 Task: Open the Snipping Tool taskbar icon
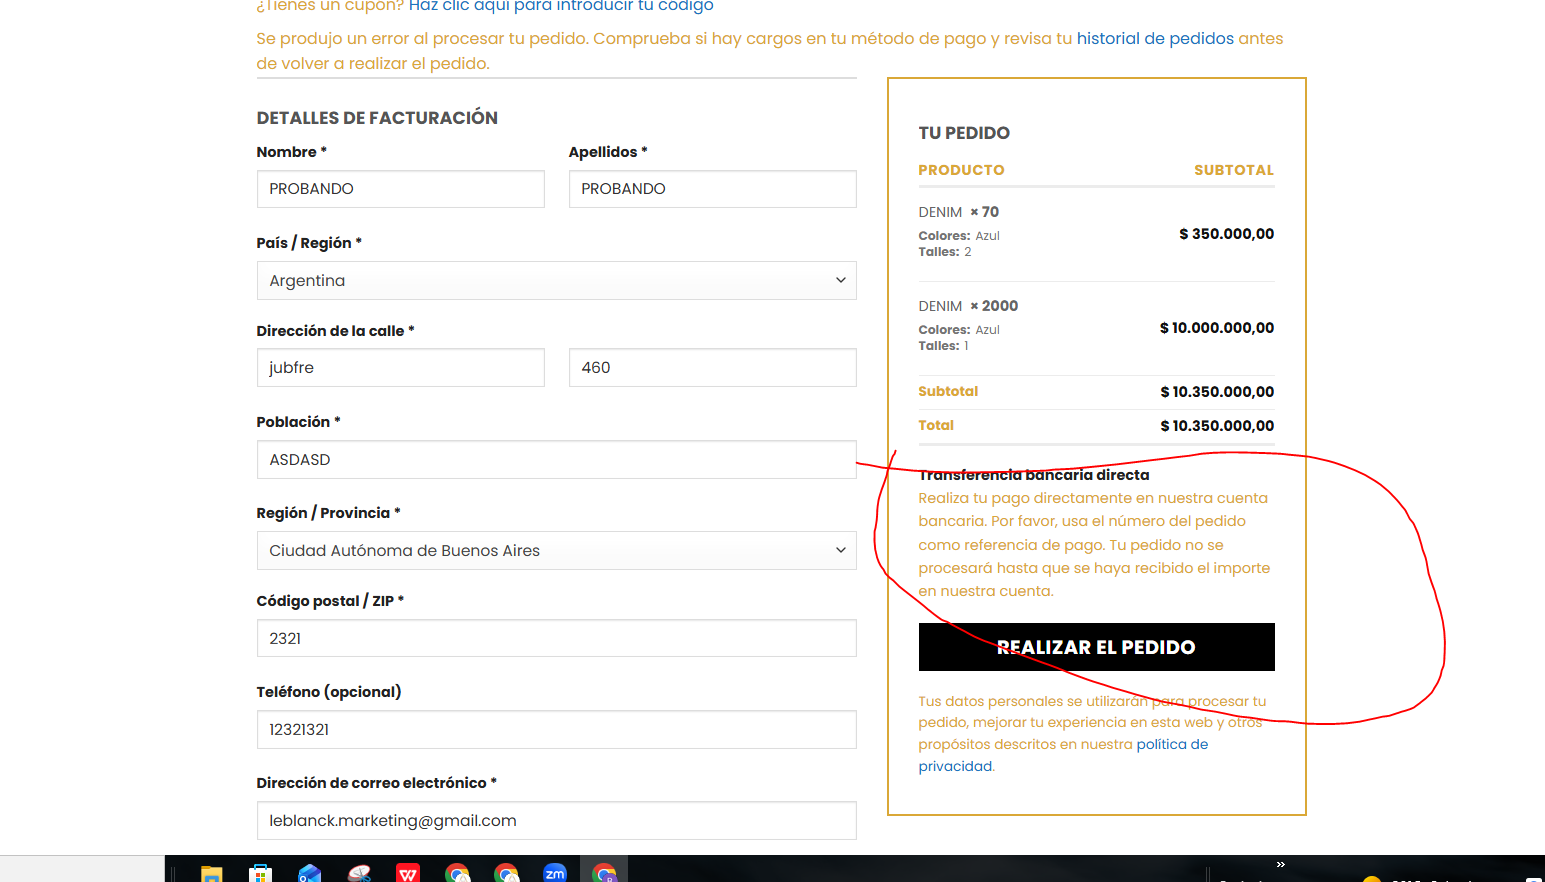359,873
